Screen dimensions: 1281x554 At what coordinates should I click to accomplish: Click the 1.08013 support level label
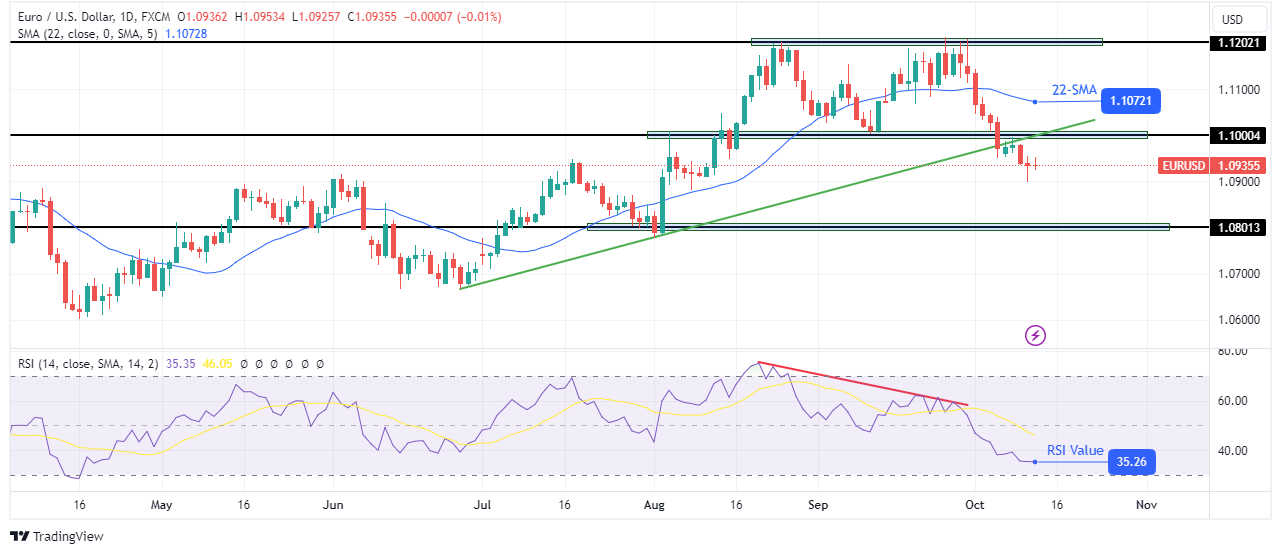[1240, 227]
